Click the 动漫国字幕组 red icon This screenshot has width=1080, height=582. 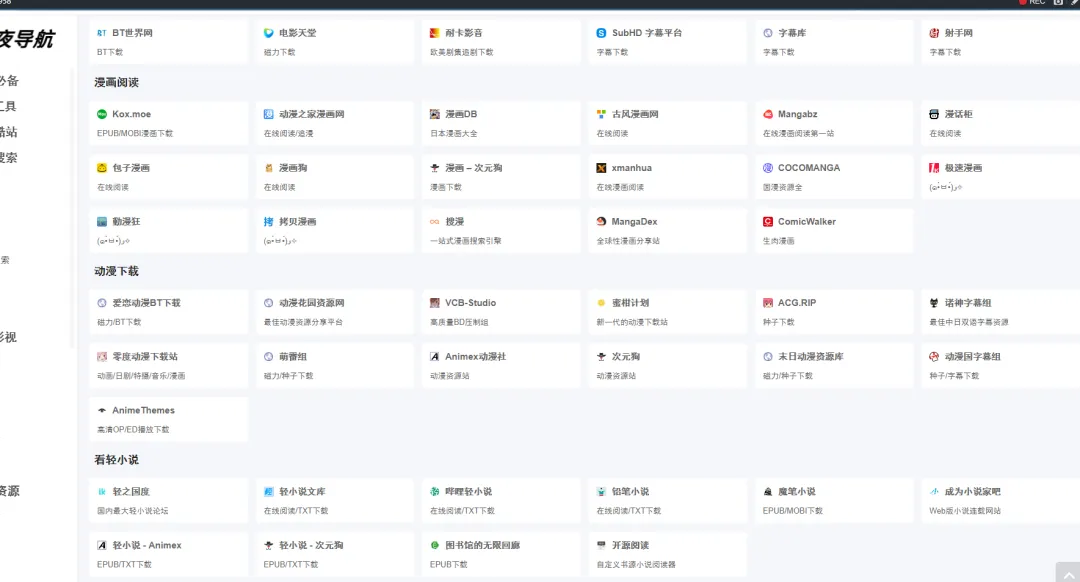point(934,357)
